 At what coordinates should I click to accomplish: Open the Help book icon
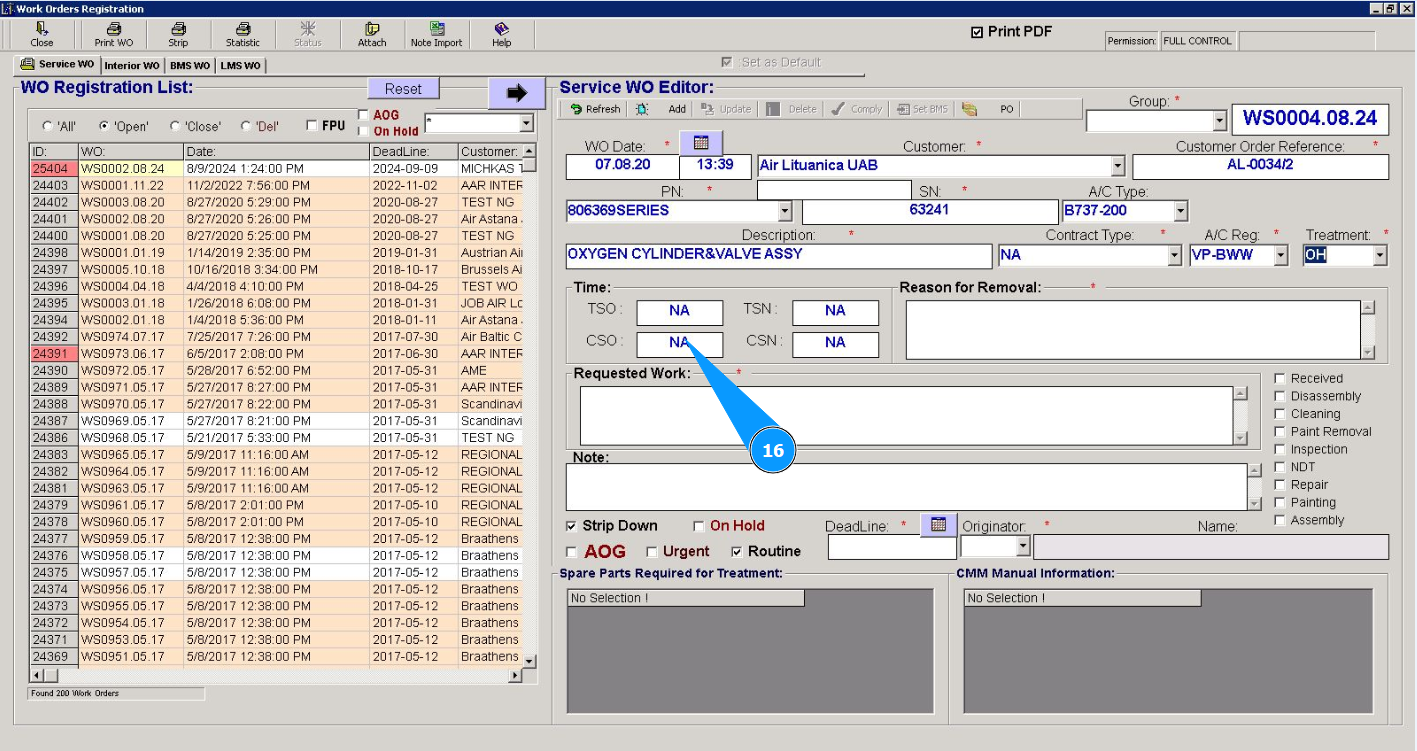[501, 30]
